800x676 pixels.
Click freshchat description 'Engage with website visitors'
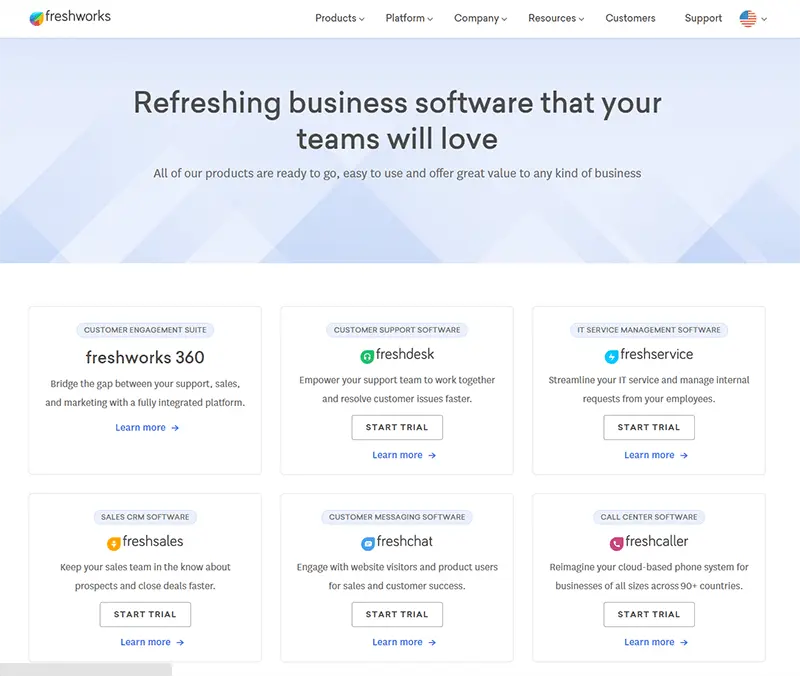click(397, 577)
